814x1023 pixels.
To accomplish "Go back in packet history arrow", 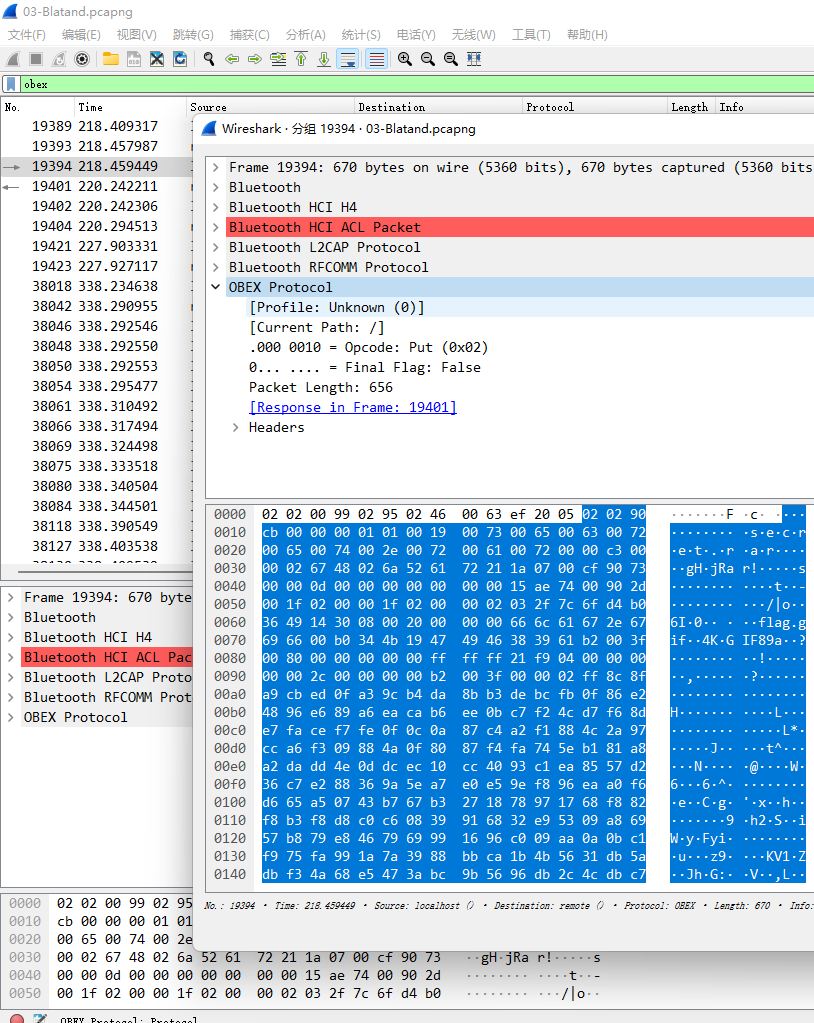I will click(232, 59).
